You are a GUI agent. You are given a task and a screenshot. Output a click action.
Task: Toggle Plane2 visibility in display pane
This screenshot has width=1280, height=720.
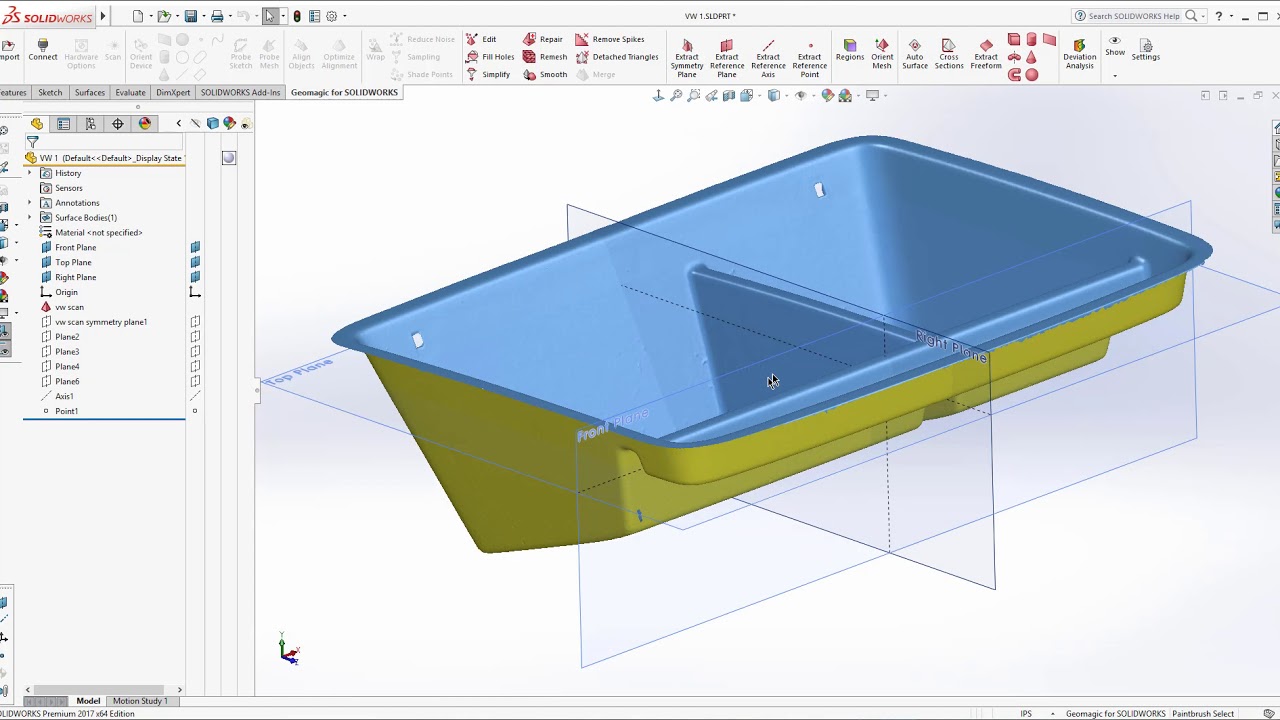(195, 337)
